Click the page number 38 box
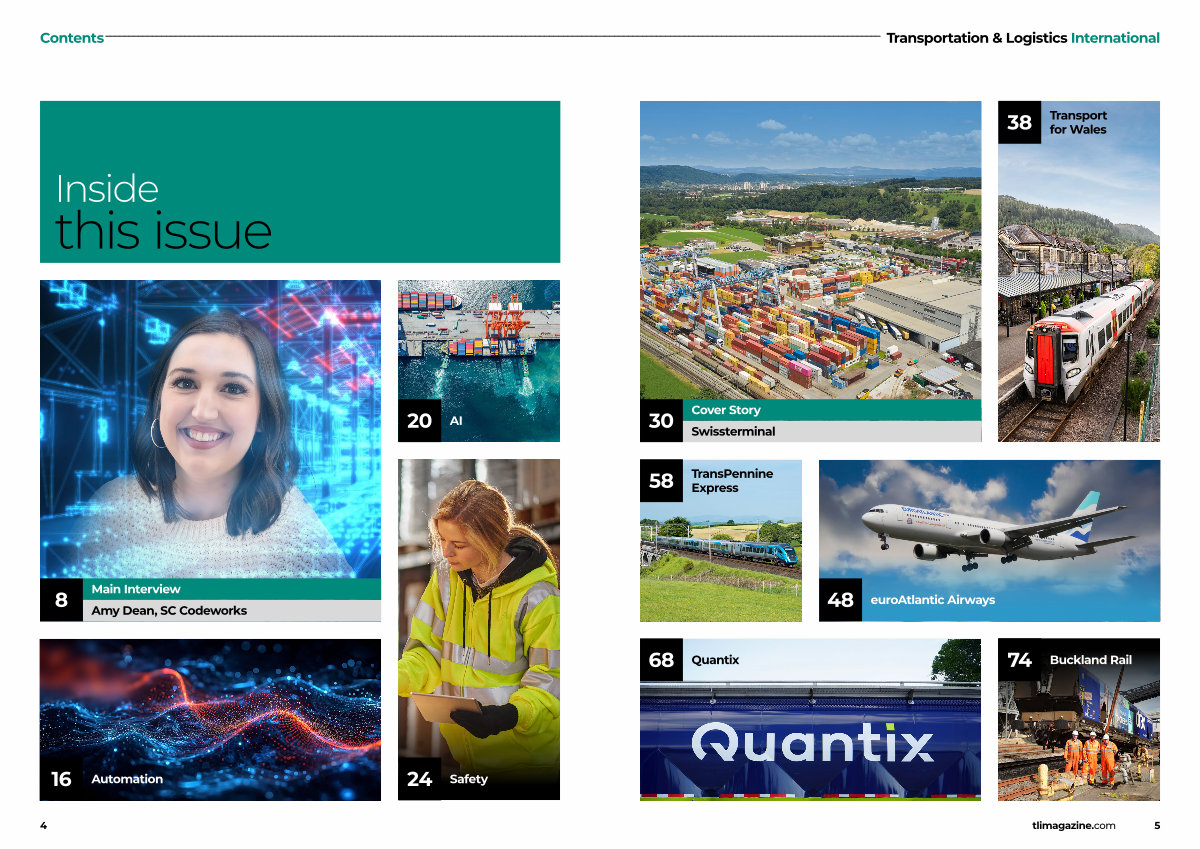This screenshot has height=849, width=1200. tap(1019, 122)
